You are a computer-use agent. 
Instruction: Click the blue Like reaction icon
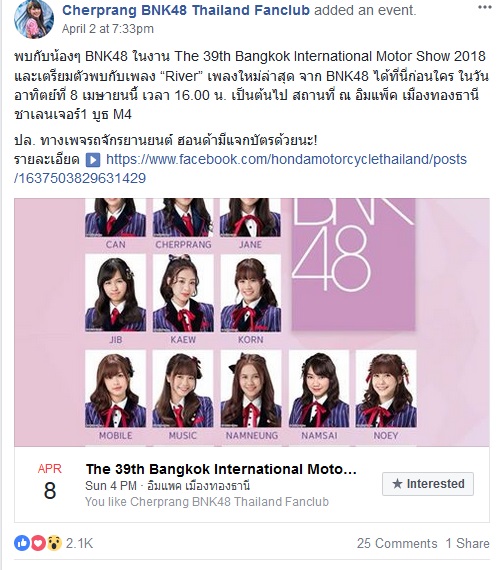tap(22, 543)
